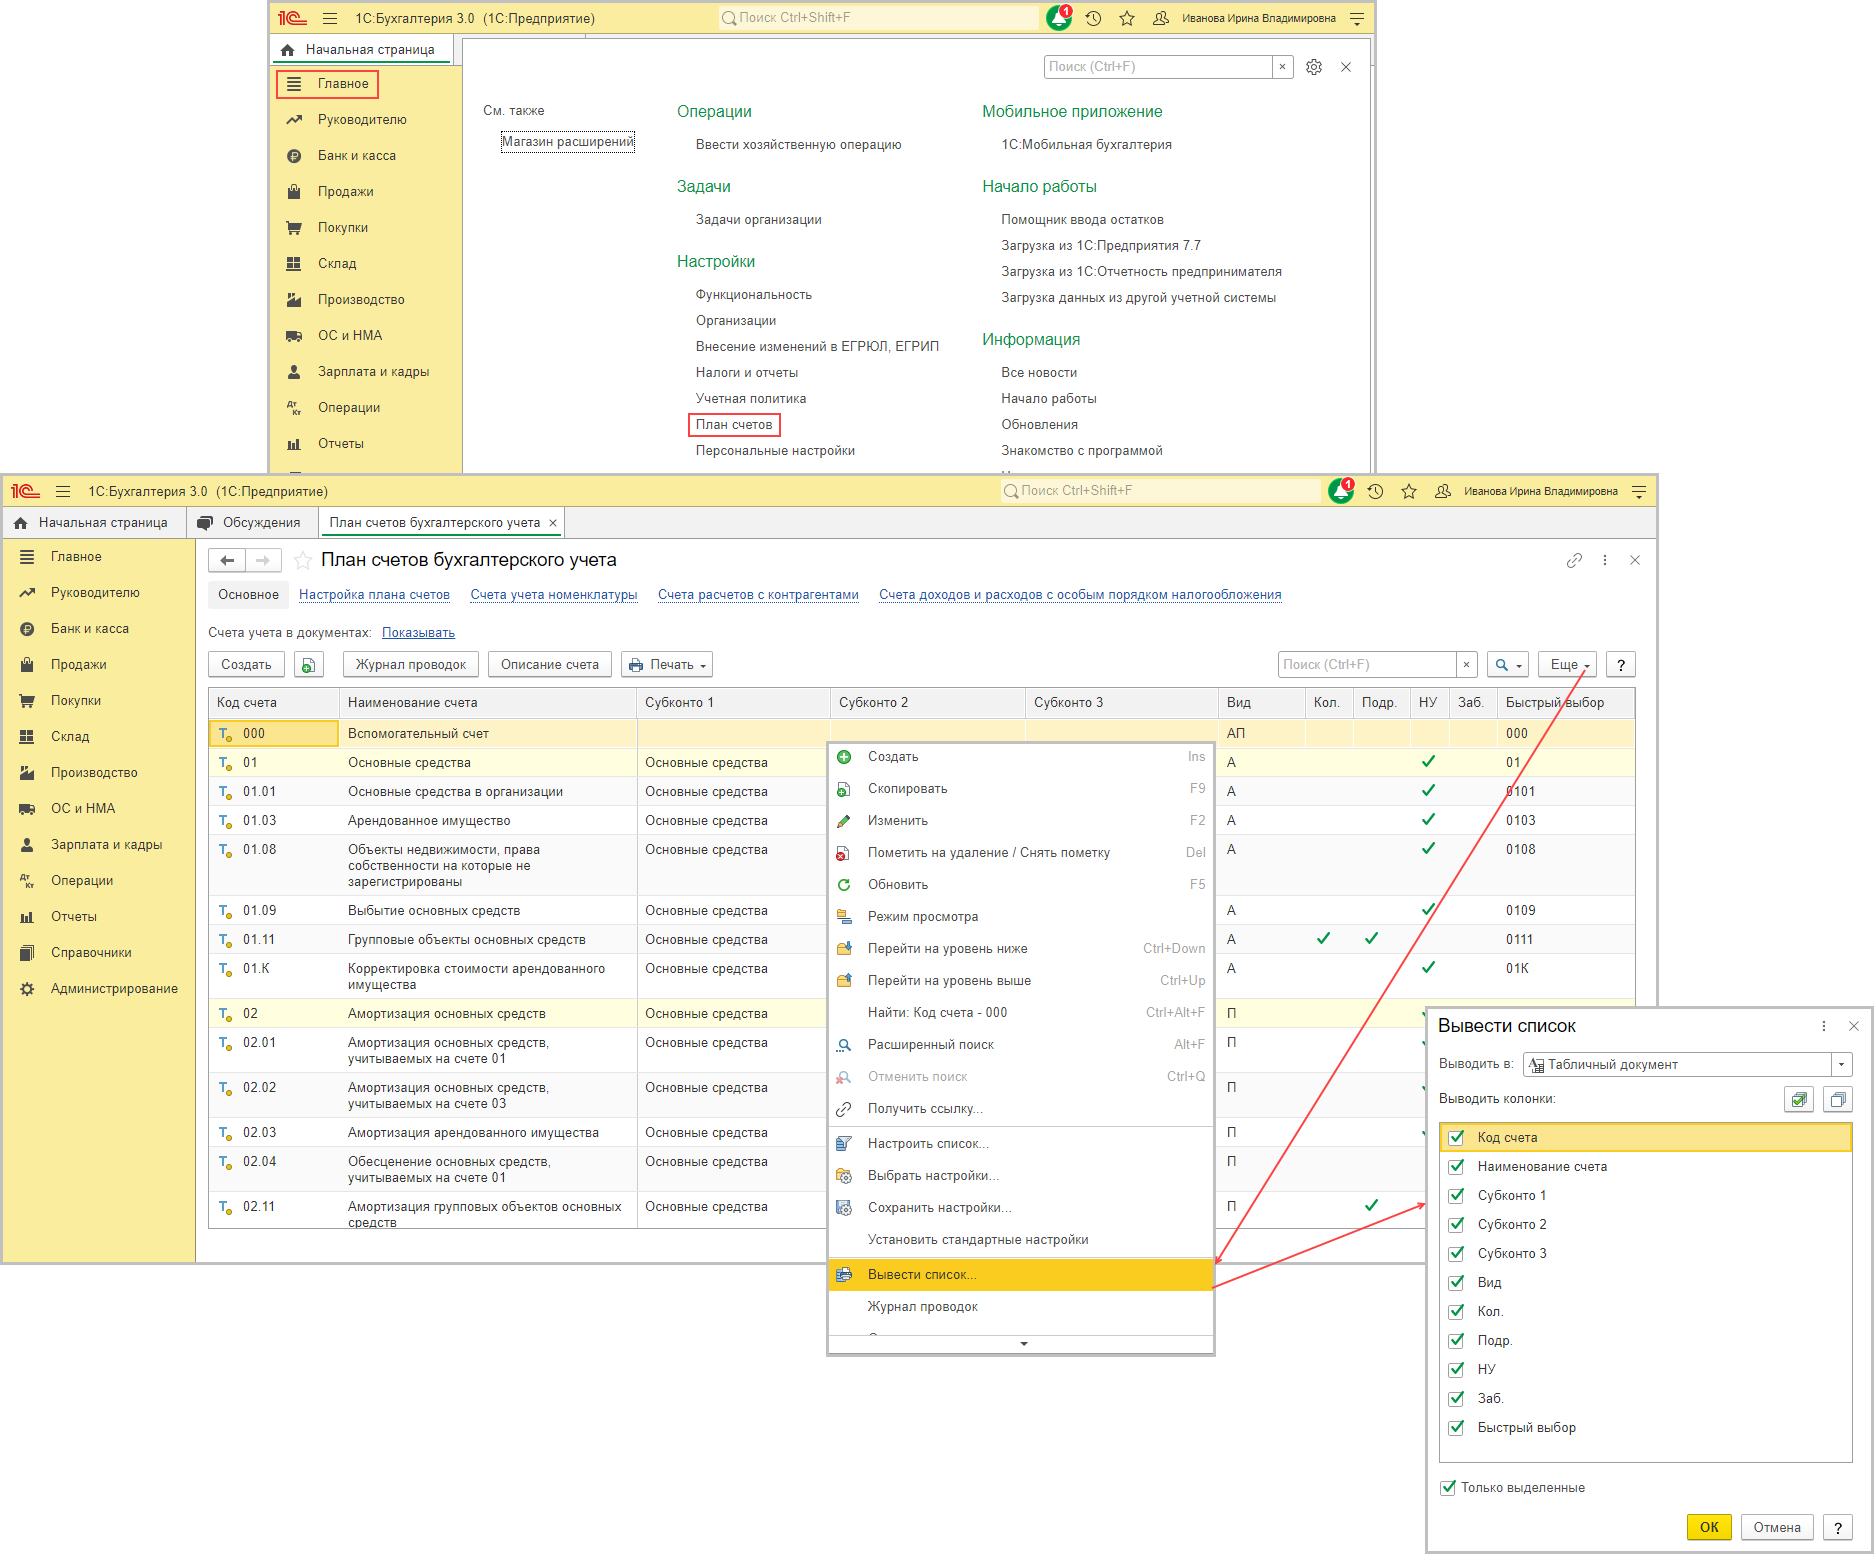Click the Журнал проводок toolbar button

411,665
